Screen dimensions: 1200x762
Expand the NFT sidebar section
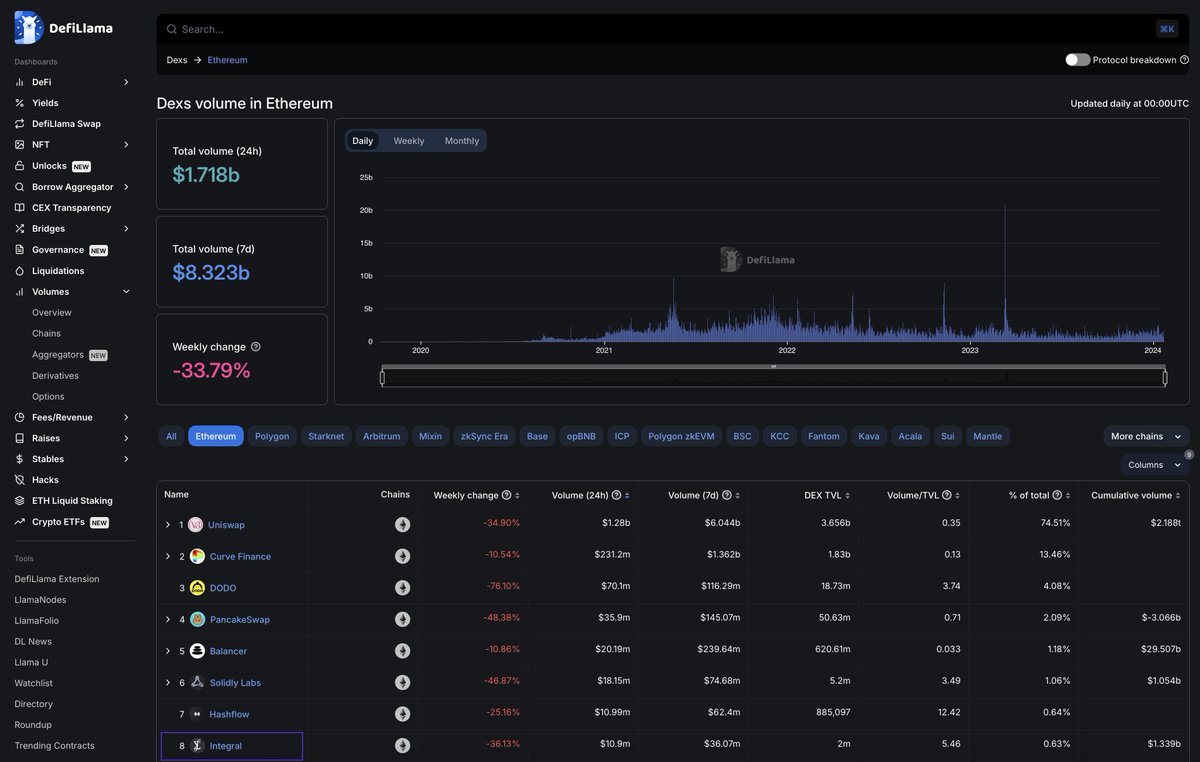click(126, 145)
